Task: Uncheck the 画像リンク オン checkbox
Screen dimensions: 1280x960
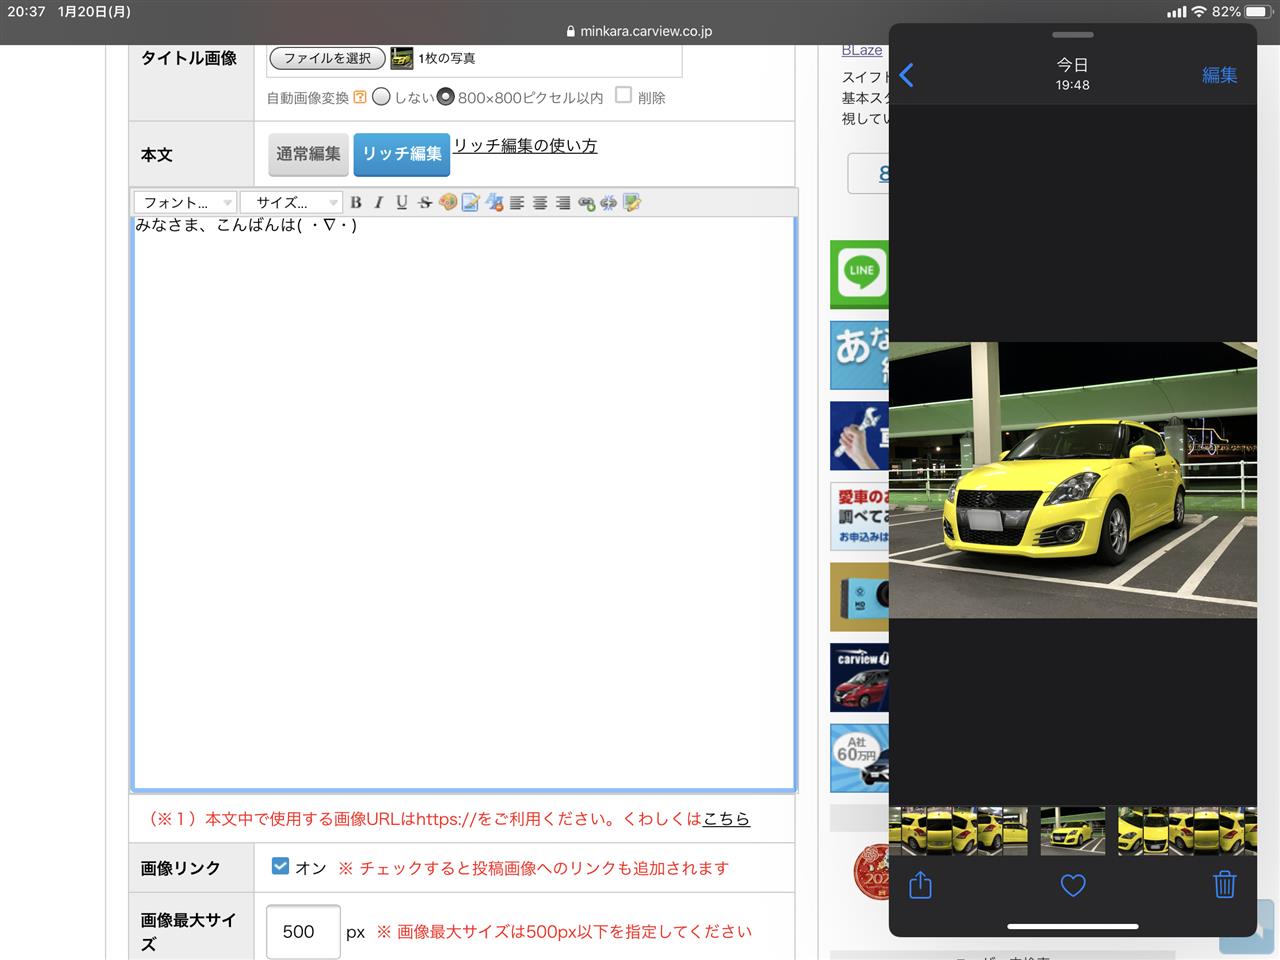Action: [x=280, y=866]
